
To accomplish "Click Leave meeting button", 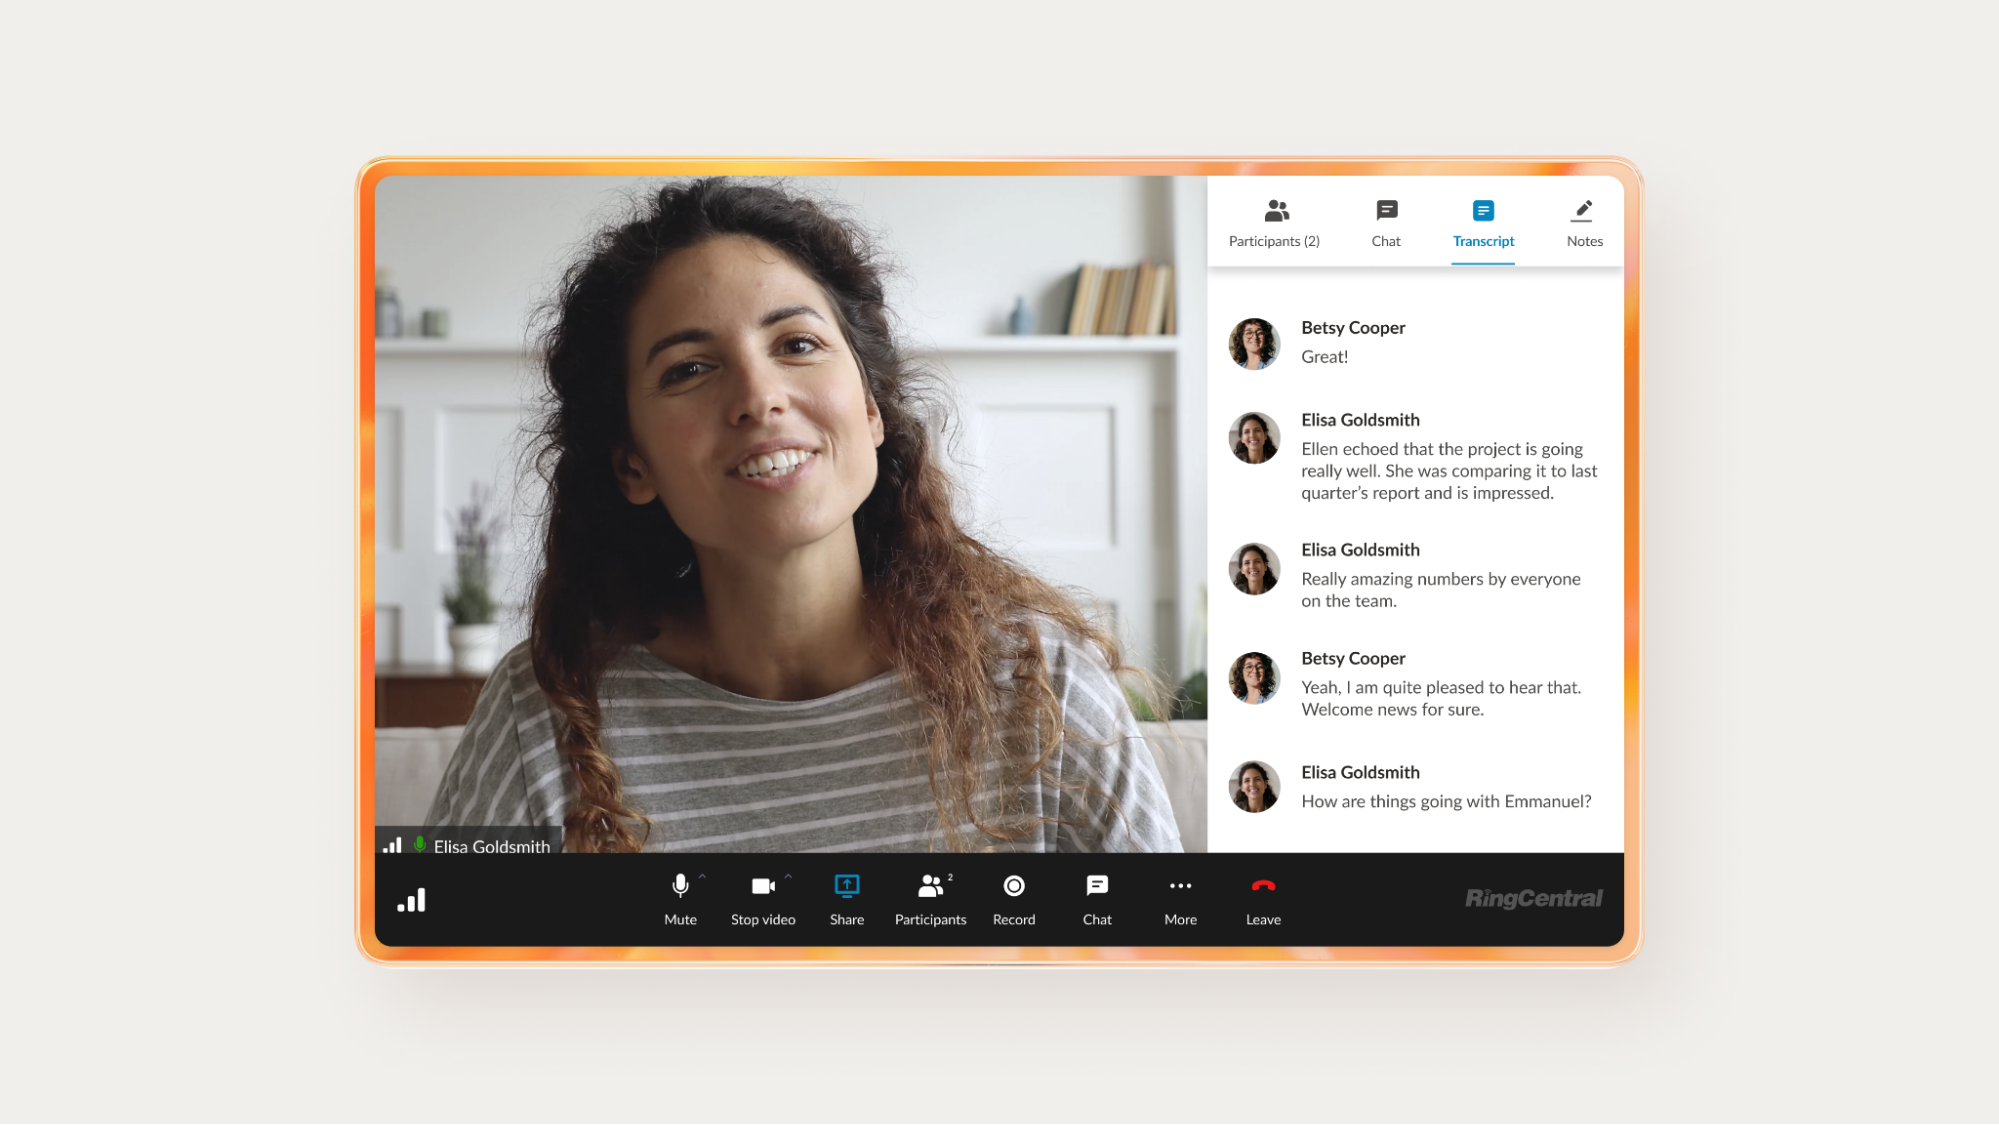I will tap(1262, 898).
